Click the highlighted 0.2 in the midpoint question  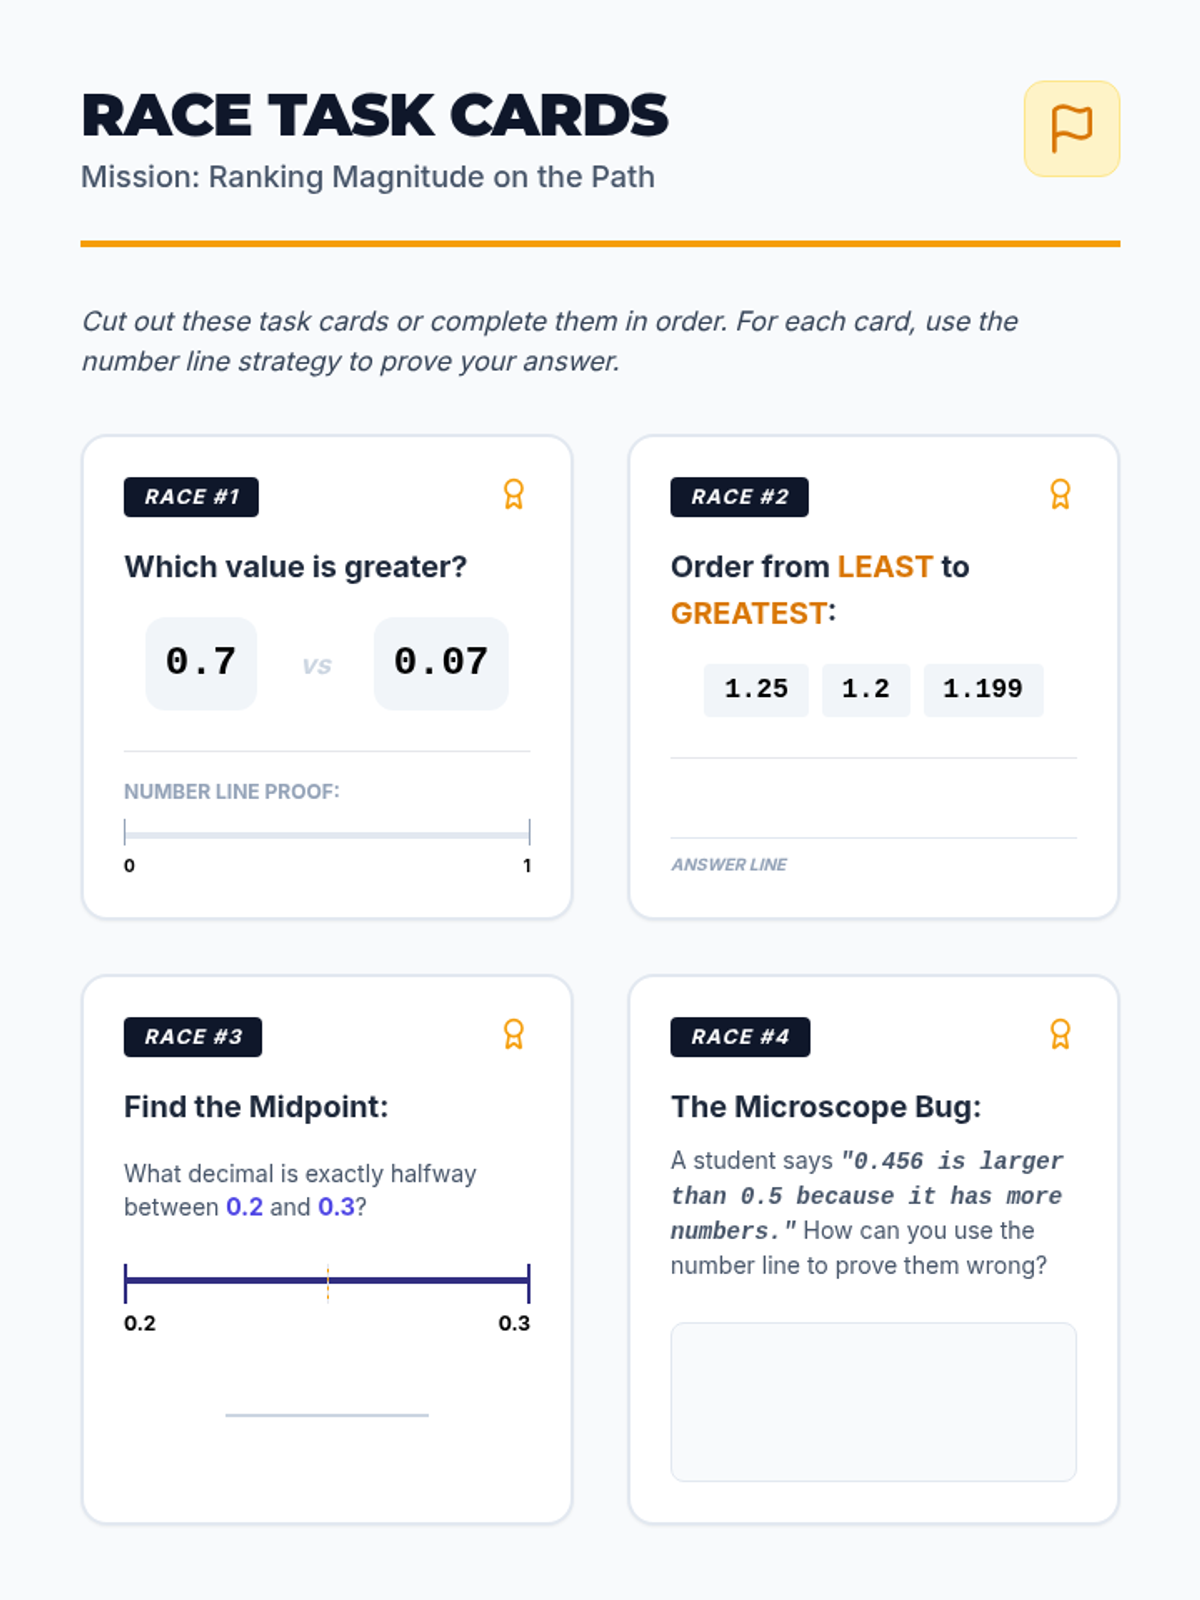click(x=244, y=1207)
